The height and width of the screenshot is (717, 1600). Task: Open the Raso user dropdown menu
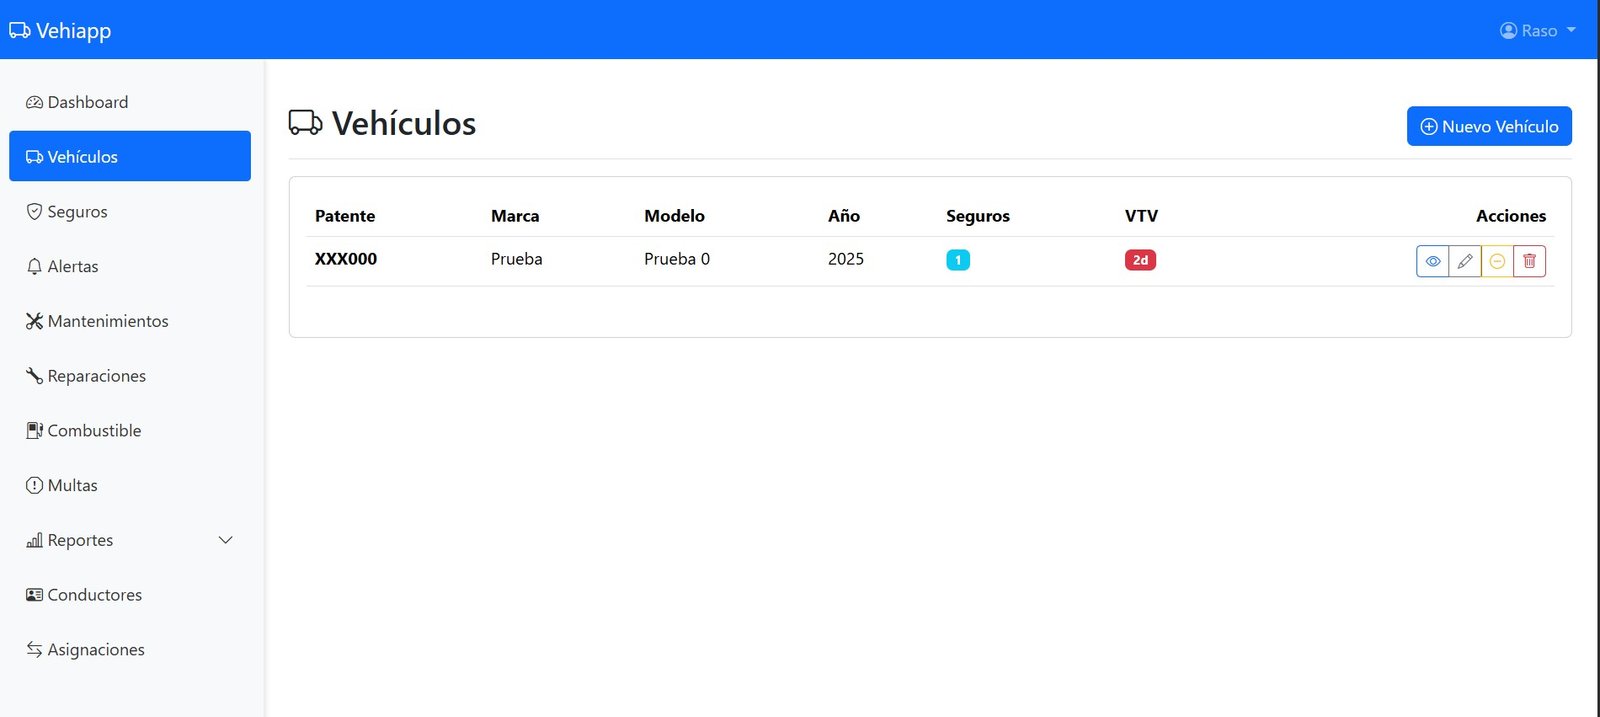(1538, 30)
